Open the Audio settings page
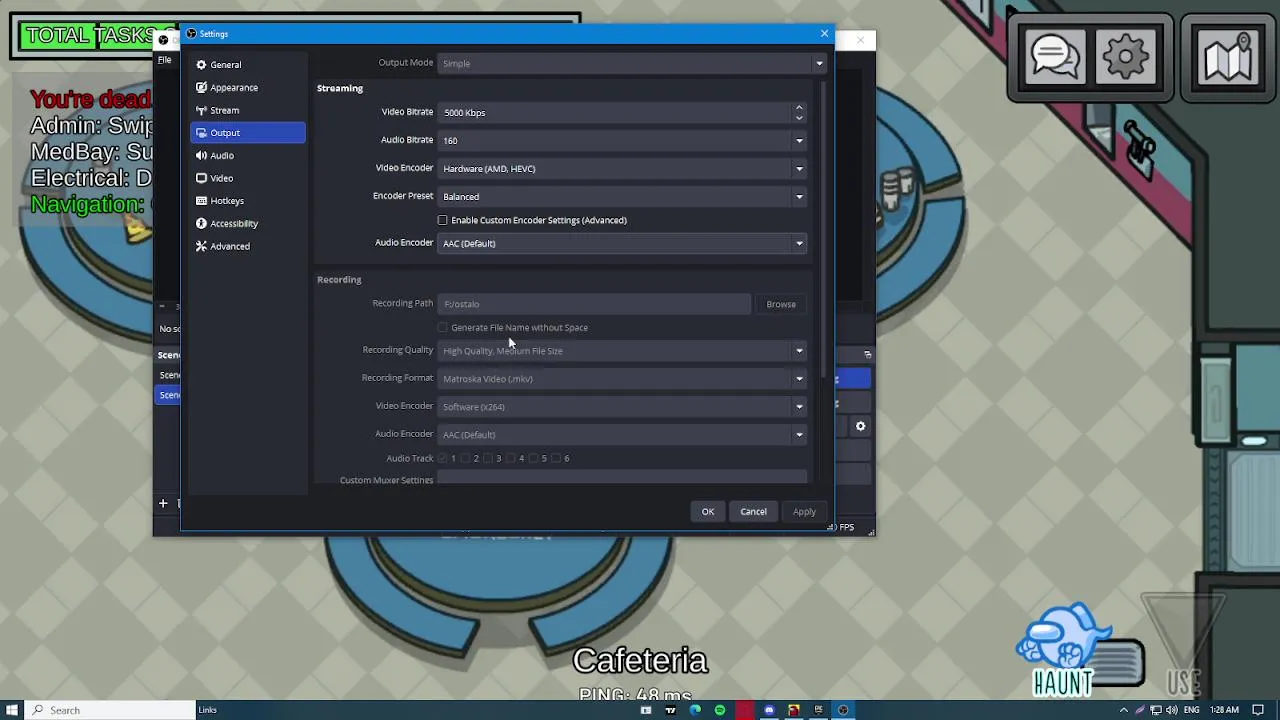1280x720 pixels. click(247, 156)
